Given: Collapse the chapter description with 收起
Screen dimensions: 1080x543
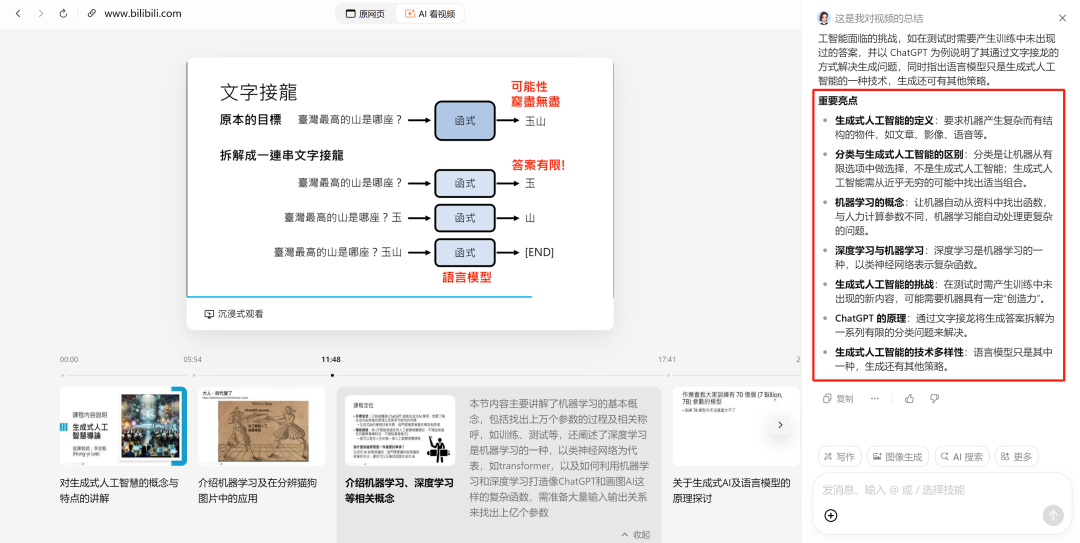Looking at the screenshot, I should pyautogui.click(x=635, y=535).
